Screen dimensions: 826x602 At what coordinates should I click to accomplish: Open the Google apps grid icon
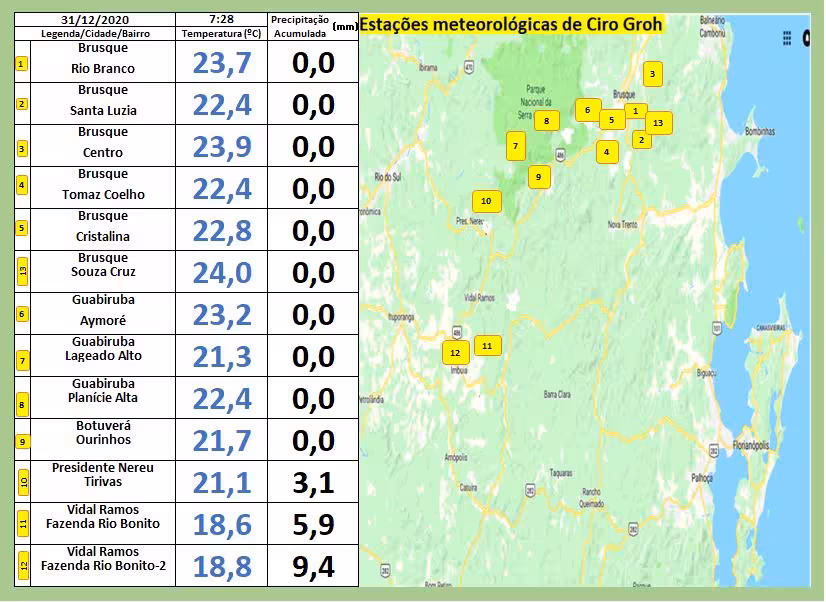[786, 38]
